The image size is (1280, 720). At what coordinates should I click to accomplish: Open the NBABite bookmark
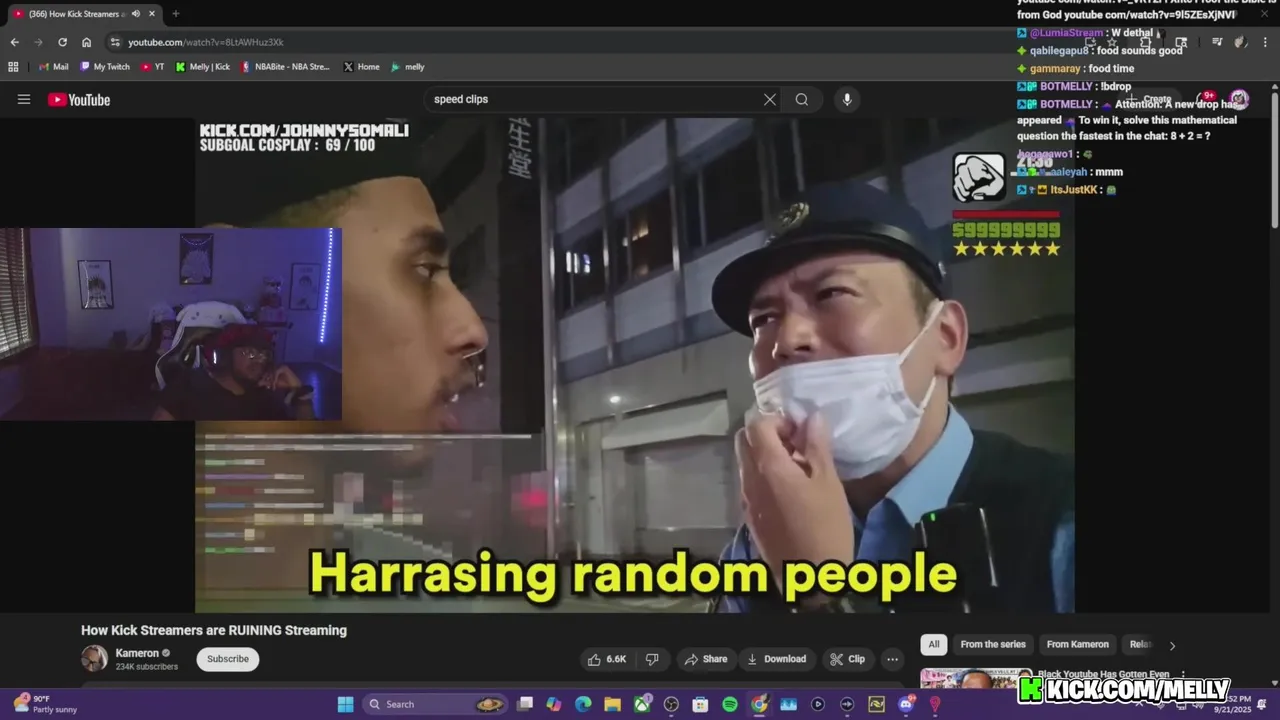[284, 67]
